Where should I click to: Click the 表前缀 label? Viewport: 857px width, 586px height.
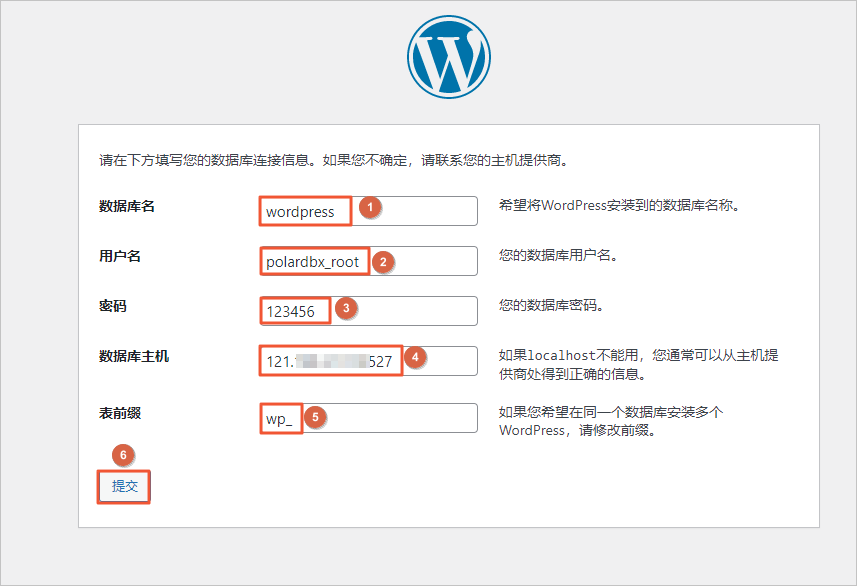tap(120, 413)
